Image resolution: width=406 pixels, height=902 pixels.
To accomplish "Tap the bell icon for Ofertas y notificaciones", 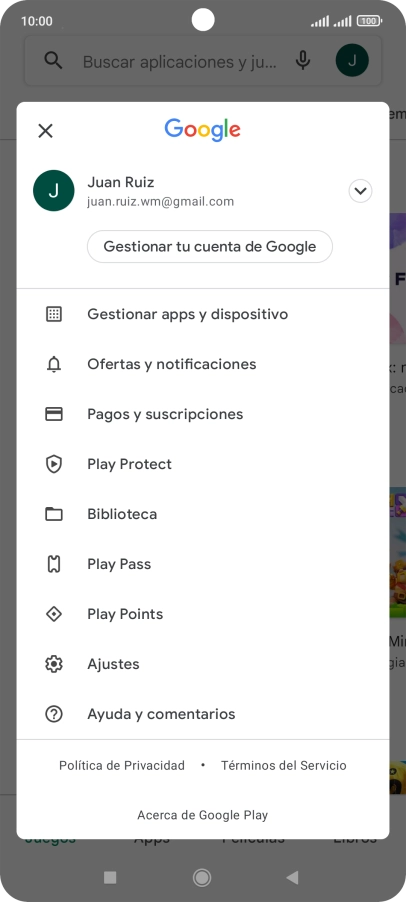I will [x=54, y=364].
